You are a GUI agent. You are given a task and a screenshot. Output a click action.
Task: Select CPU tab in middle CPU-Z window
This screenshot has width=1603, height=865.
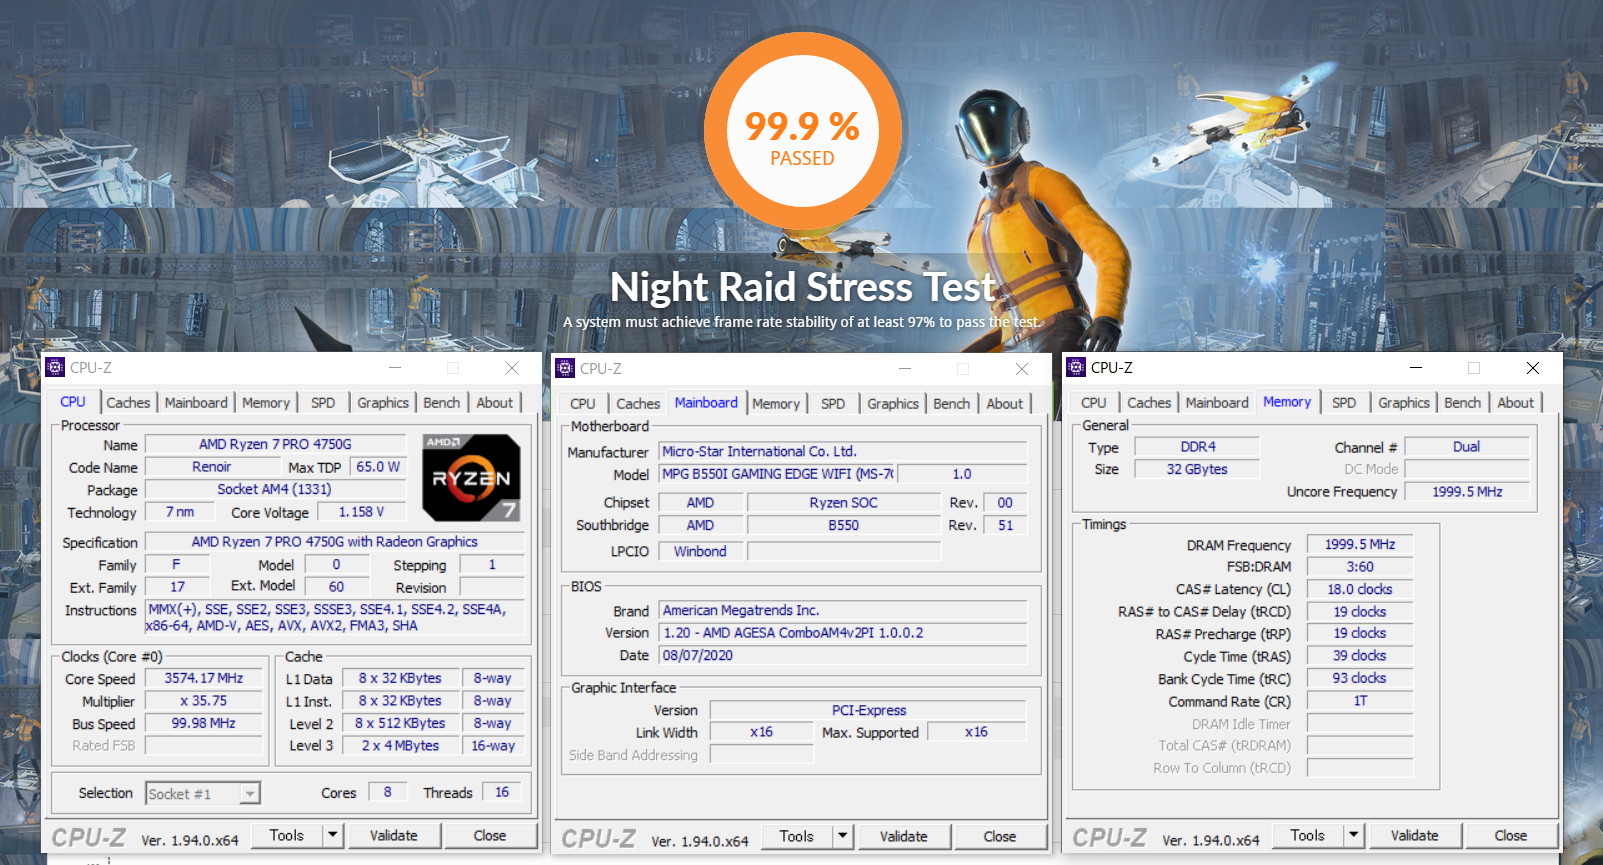[x=583, y=404]
